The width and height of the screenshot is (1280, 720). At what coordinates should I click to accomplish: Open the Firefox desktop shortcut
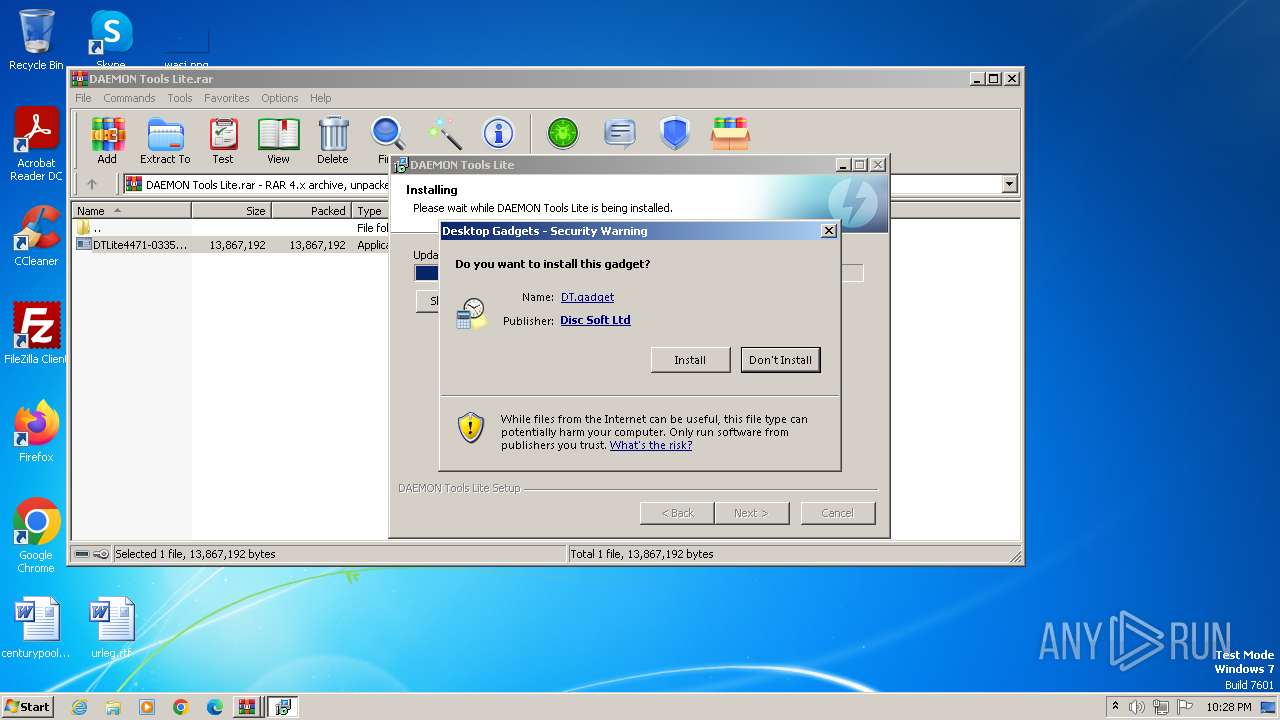[x=36, y=431]
